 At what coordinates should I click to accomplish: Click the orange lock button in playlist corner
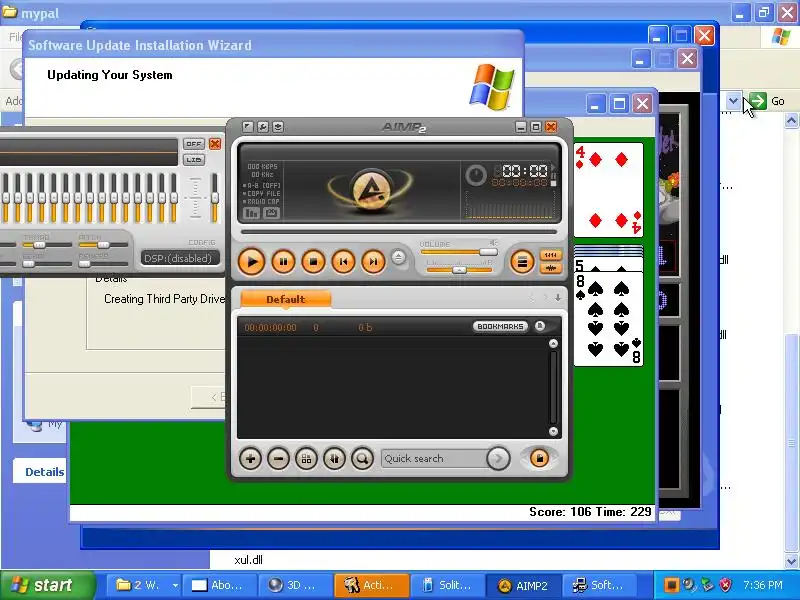click(x=539, y=458)
